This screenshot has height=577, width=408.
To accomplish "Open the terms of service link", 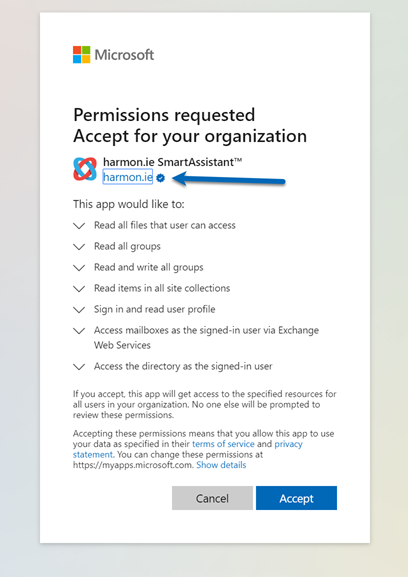I will pos(223,444).
